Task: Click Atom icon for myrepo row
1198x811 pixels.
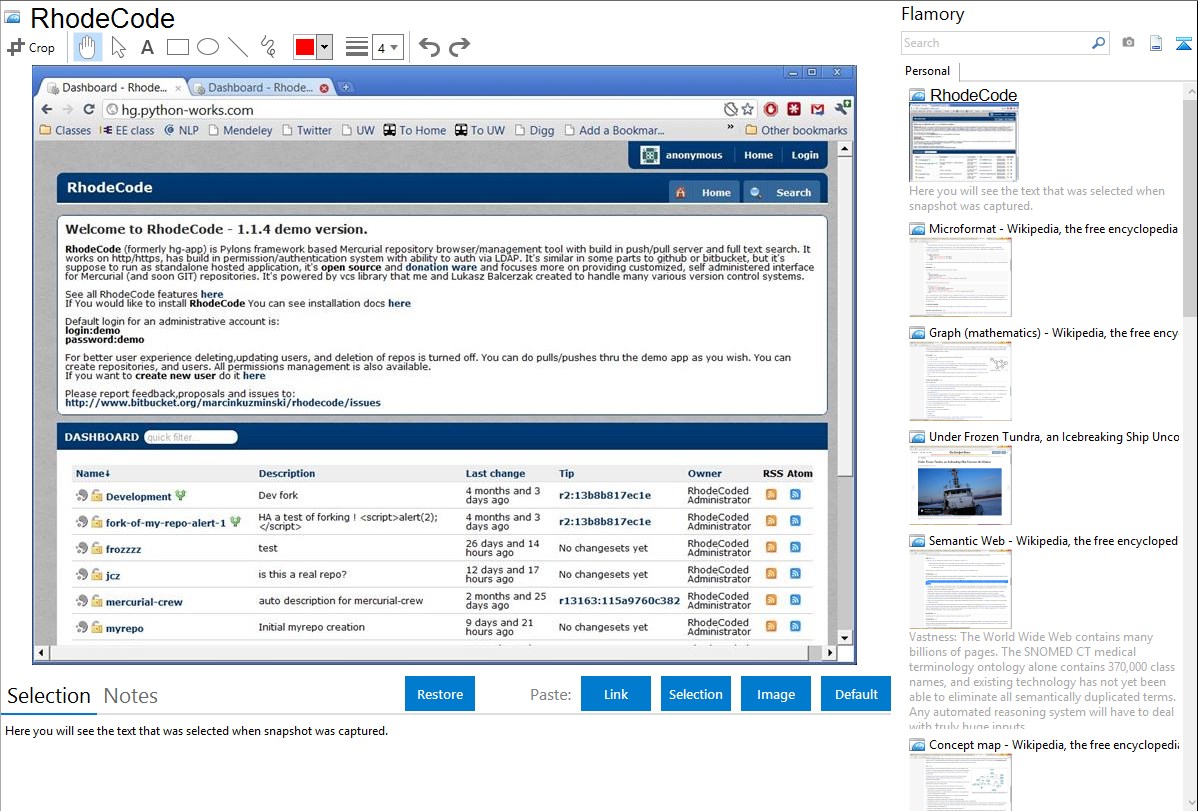Action: (x=795, y=626)
